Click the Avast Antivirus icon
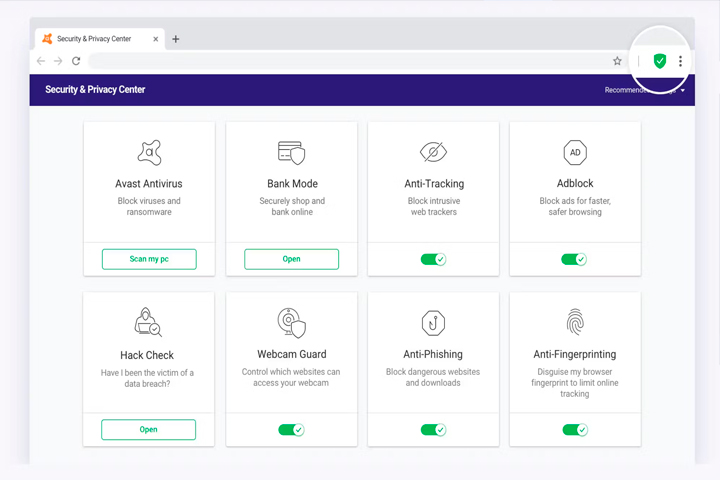The width and height of the screenshot is (720, 480). point(149,152)
